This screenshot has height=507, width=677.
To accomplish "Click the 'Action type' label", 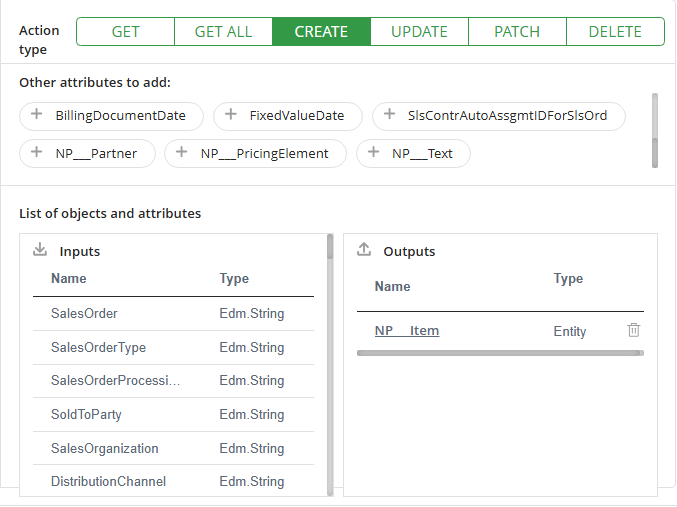I will (39, 40).
